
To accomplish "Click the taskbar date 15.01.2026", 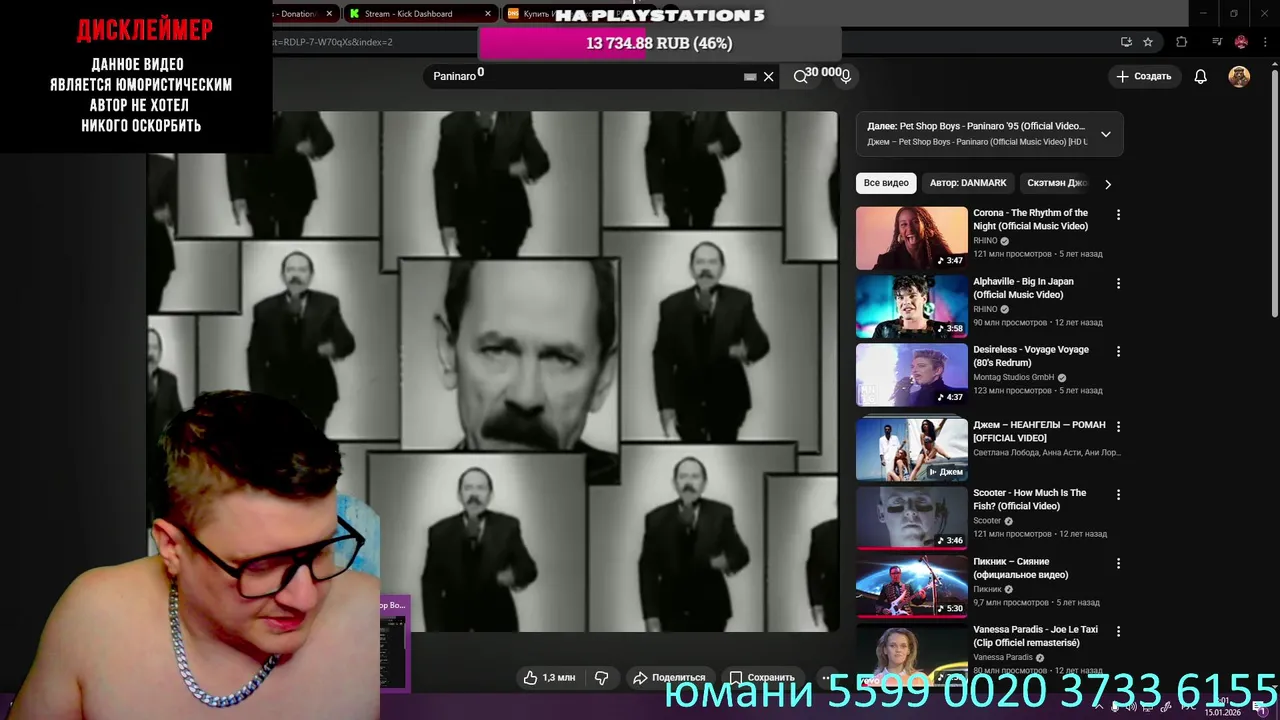I will [1221, 712].
